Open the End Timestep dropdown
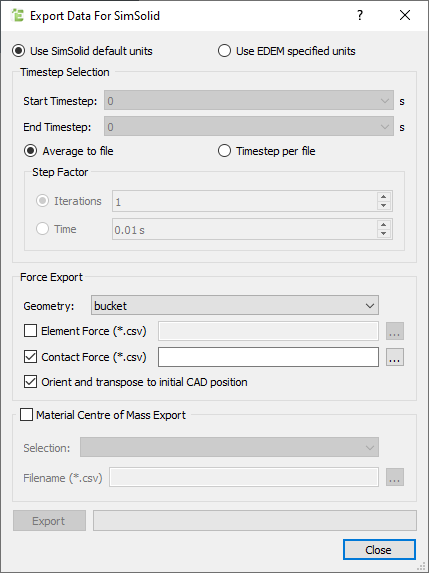The width and height of the screenshot is (429, 573). pyautogui.click(x=248, y=126)
